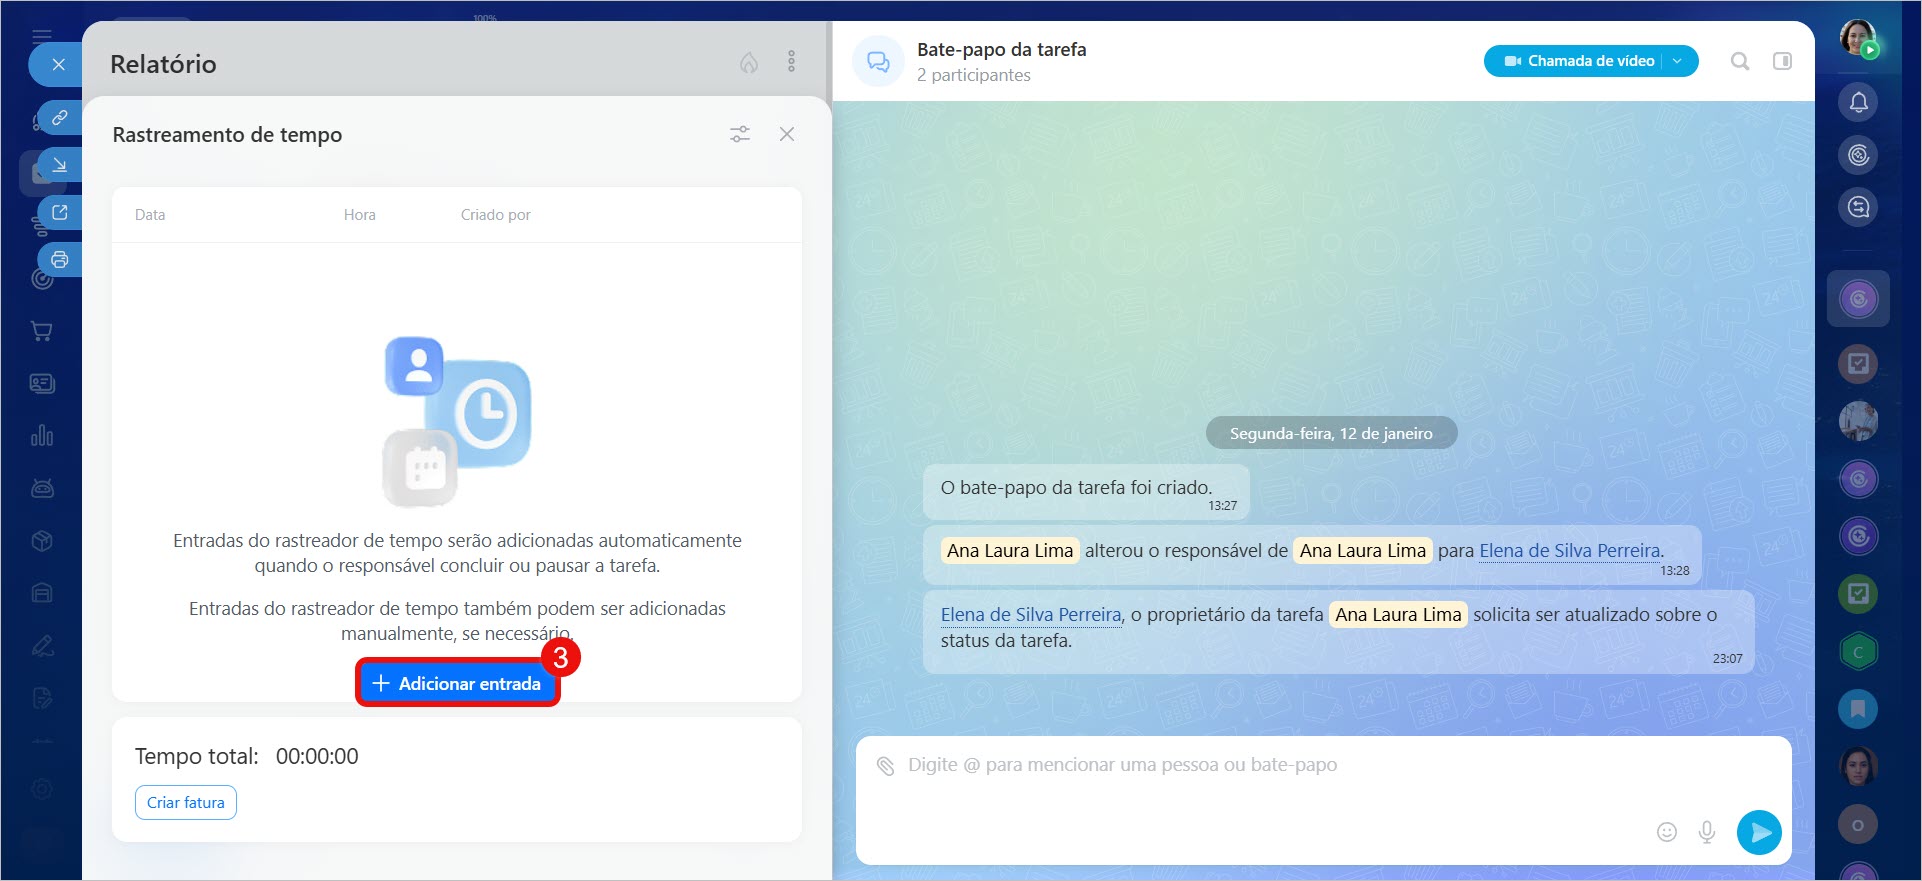
Task: Open time tracking filter settings icon
Action: (740, 134)
